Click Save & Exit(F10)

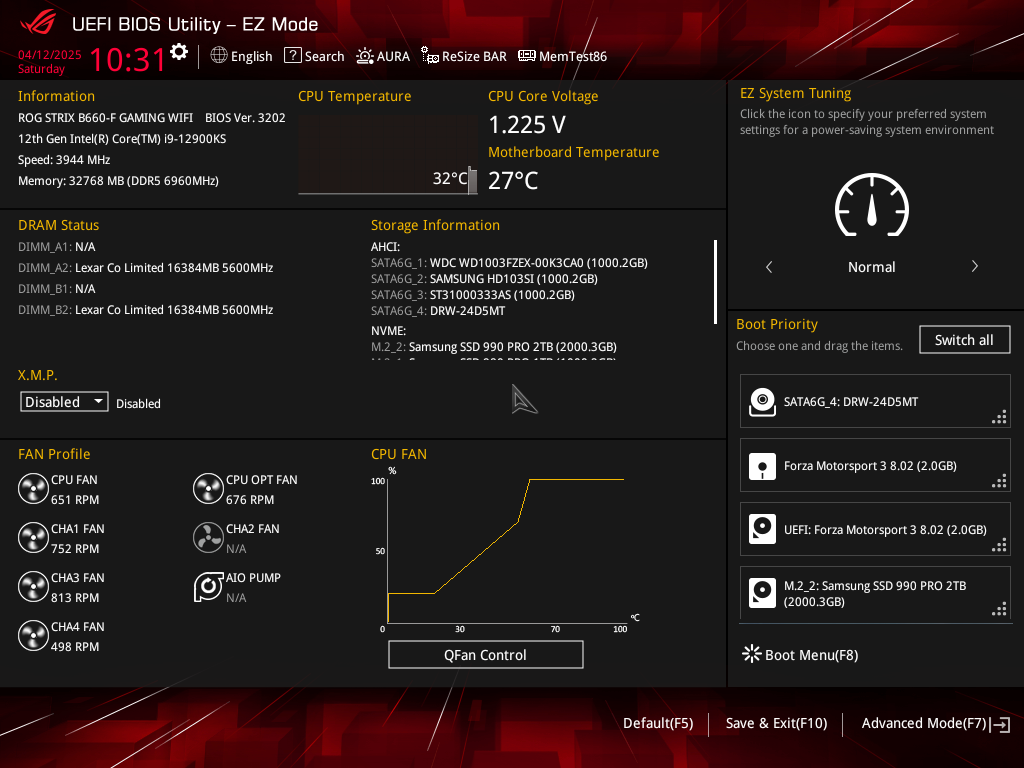(776, 723)
